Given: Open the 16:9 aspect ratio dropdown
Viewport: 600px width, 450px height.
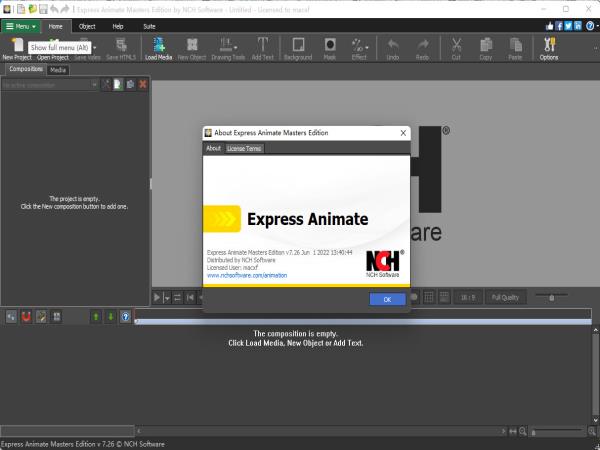Looking at the screenshot, I should tap(468, 297).
